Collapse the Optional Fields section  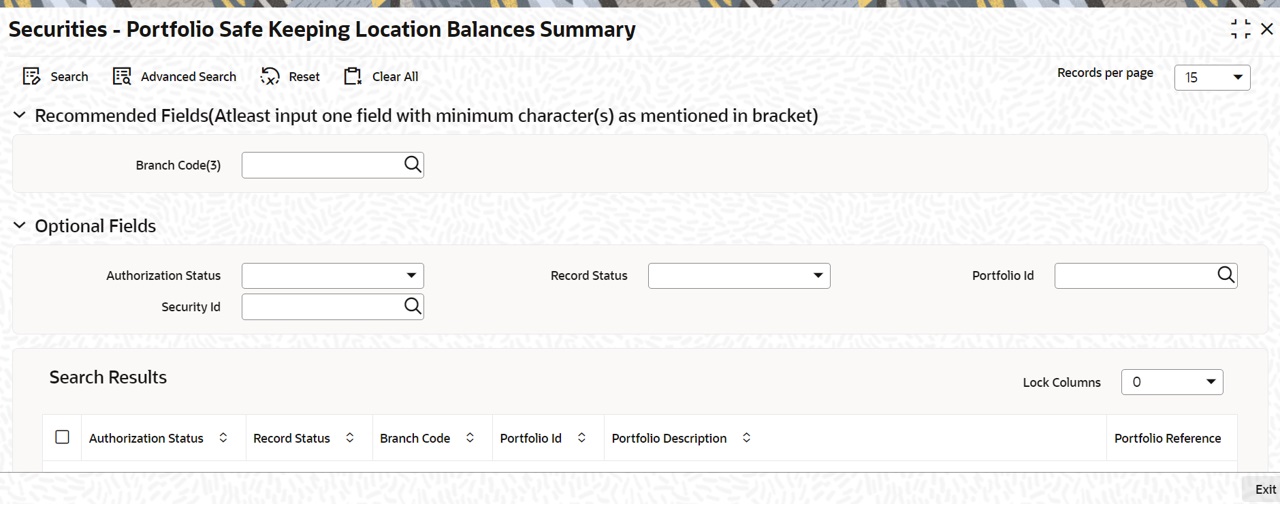(19, 226)
